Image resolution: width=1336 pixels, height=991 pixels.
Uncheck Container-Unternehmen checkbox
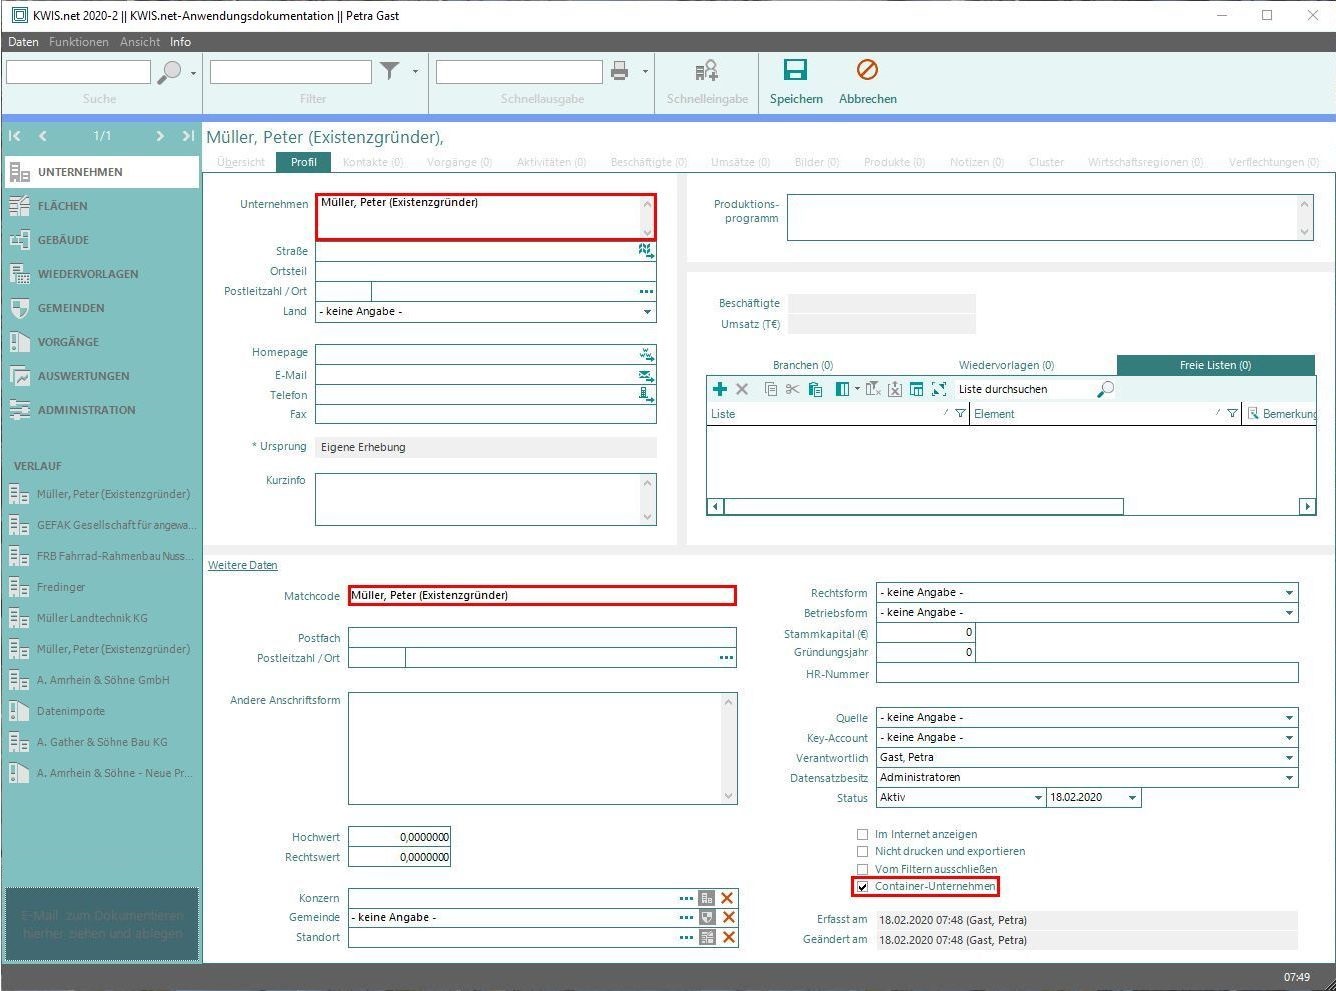[862, 887]
